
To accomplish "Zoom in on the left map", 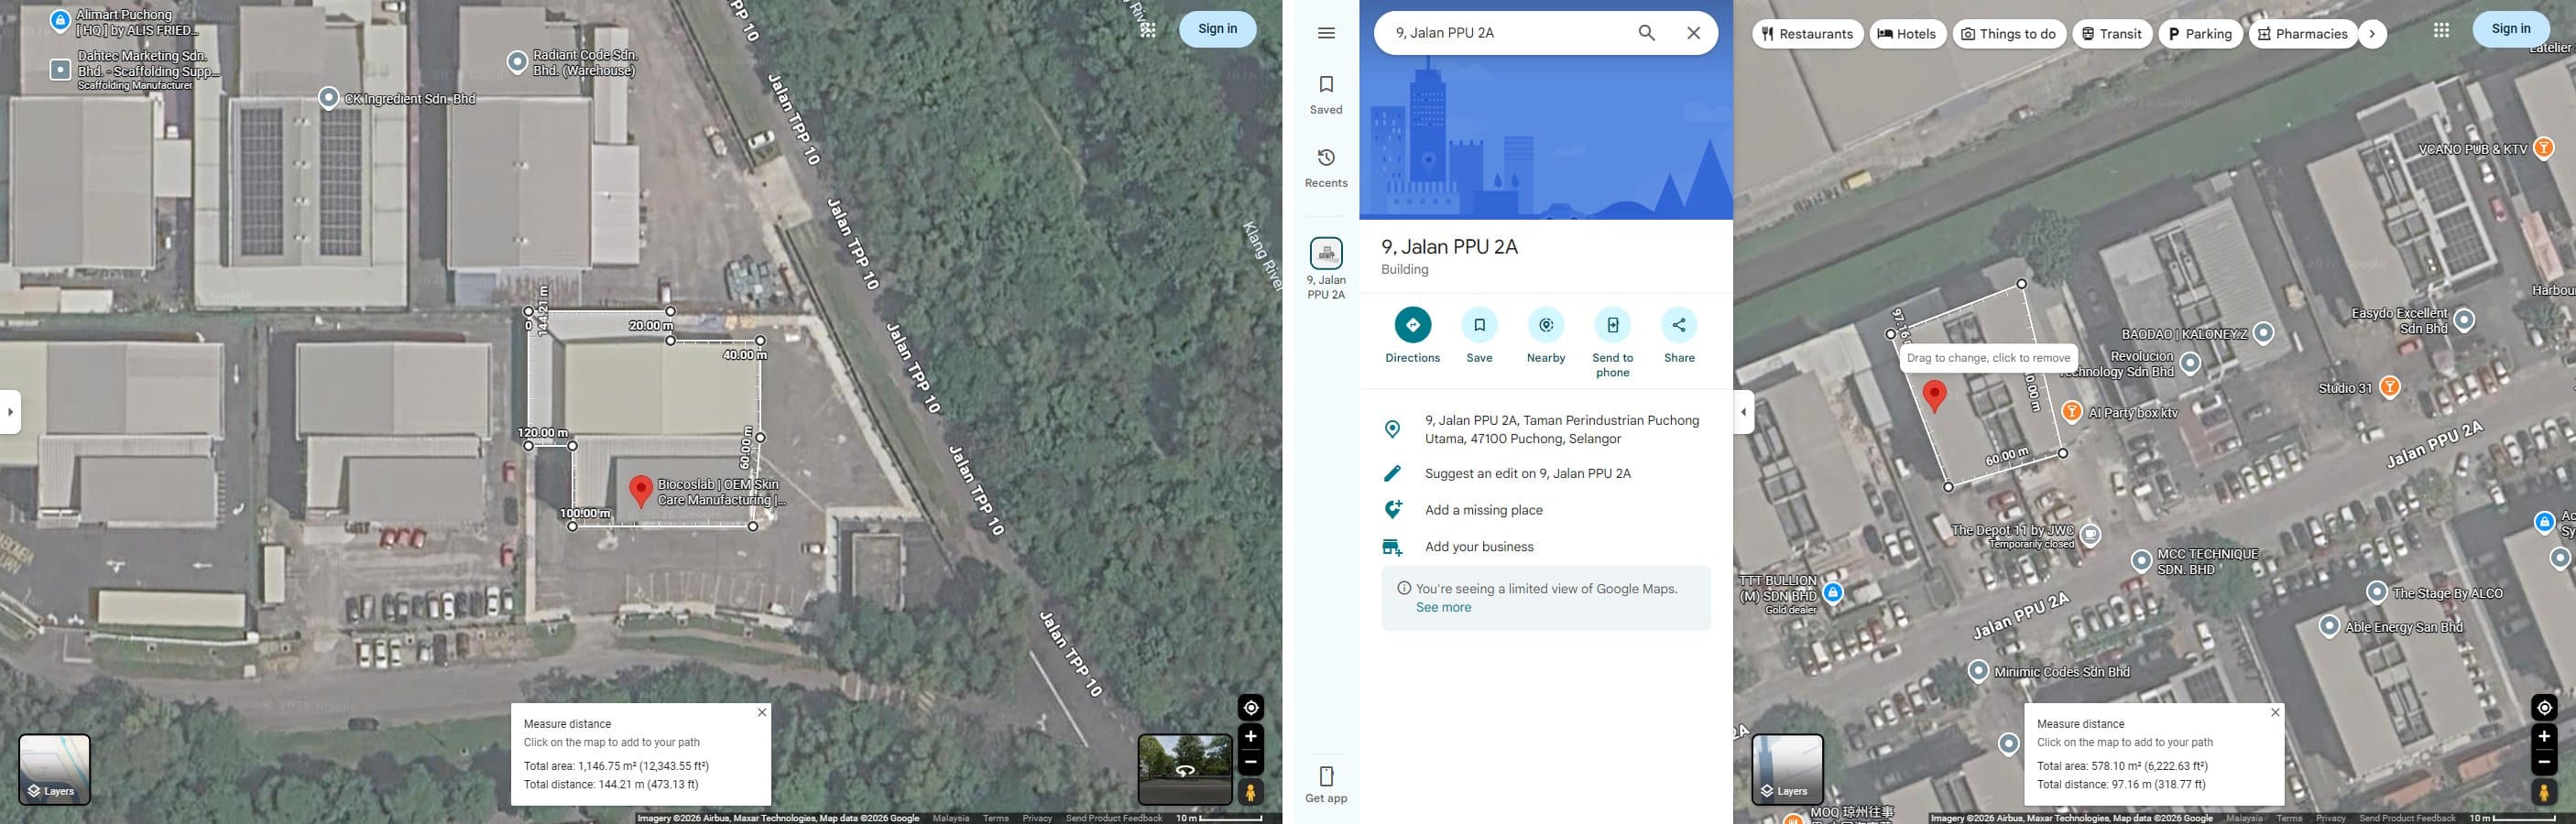I will pyautogui.click(x=1250, y=737).
